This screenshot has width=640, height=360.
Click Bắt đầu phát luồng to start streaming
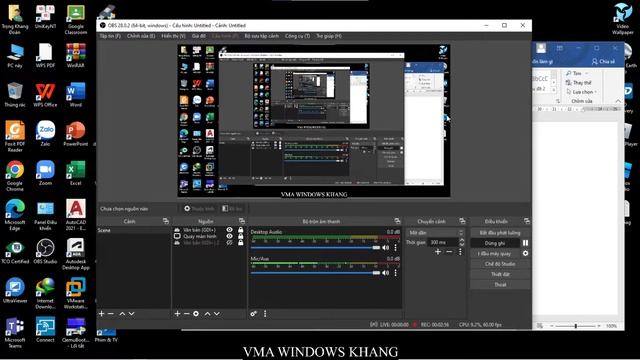tap(500, 233)
